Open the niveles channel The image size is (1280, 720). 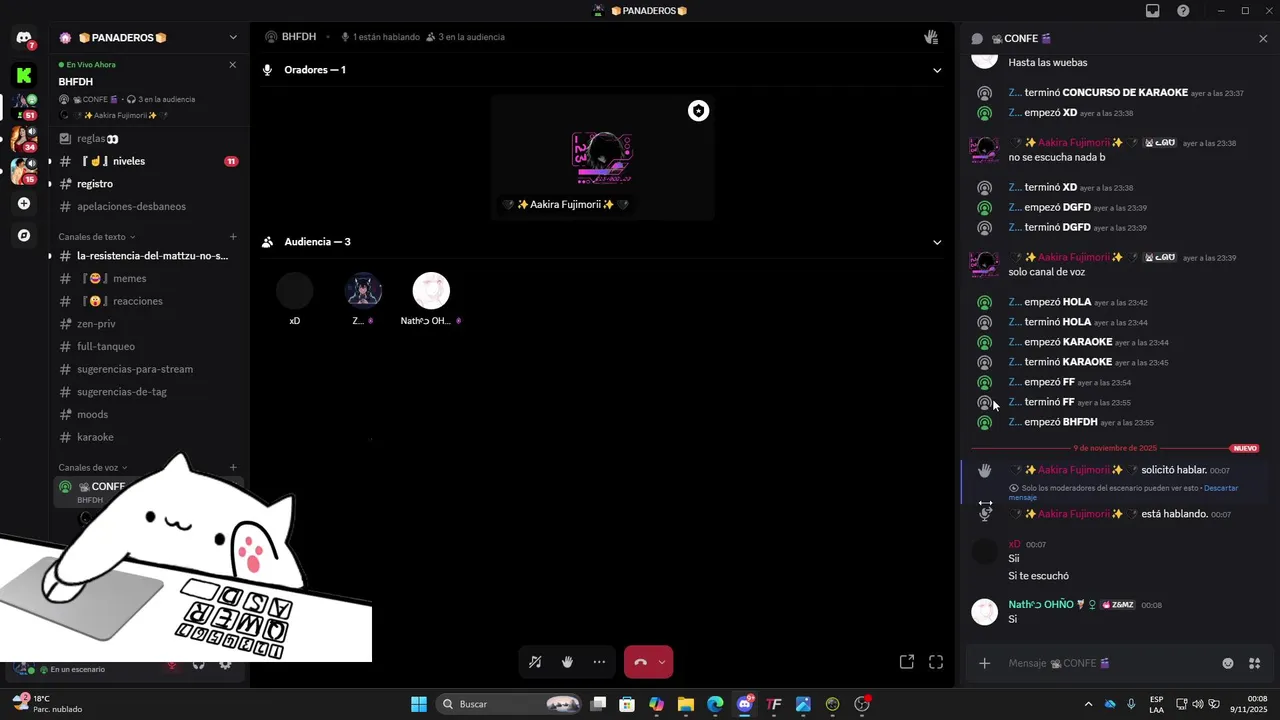coord(148,161)
